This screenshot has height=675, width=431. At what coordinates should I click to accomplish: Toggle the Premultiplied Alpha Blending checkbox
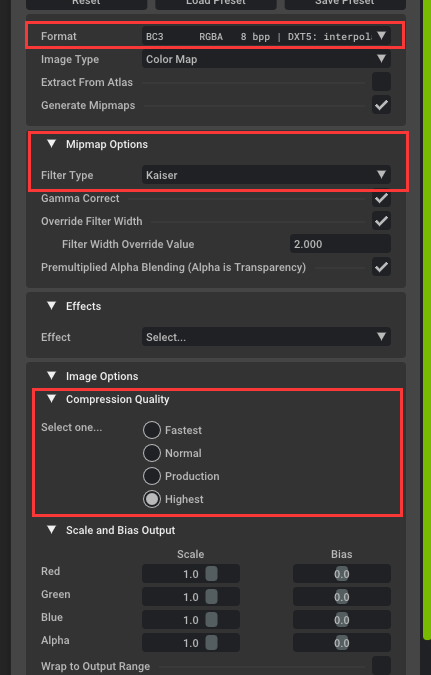[381, 267]
